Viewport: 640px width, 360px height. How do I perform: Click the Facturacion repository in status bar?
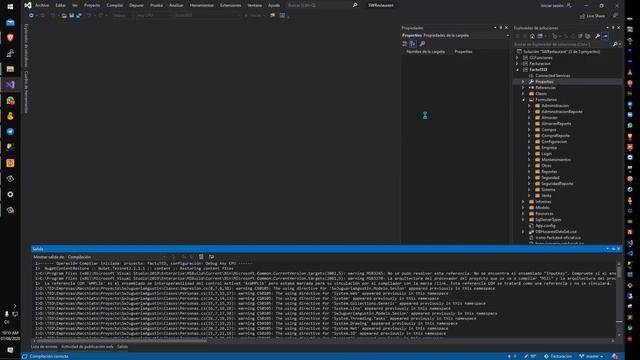coord(558,356)
